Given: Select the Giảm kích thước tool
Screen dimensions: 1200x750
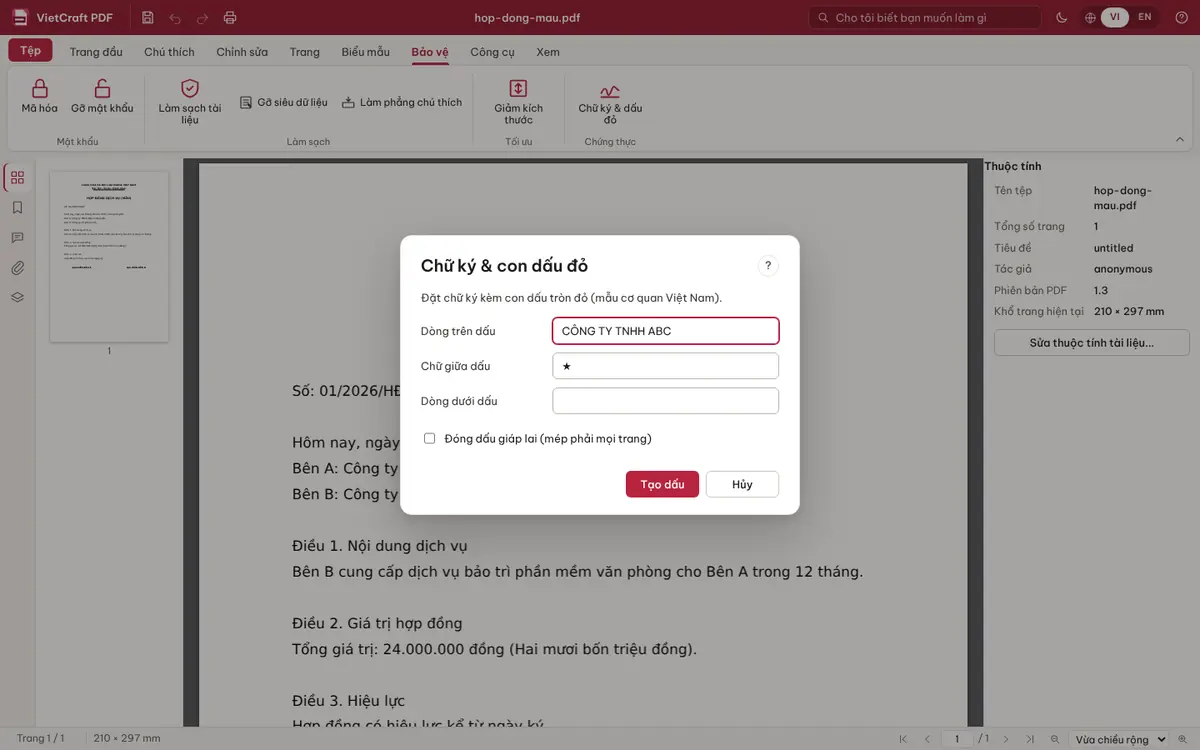Looking at the screenshot, I should click(518, 101).
